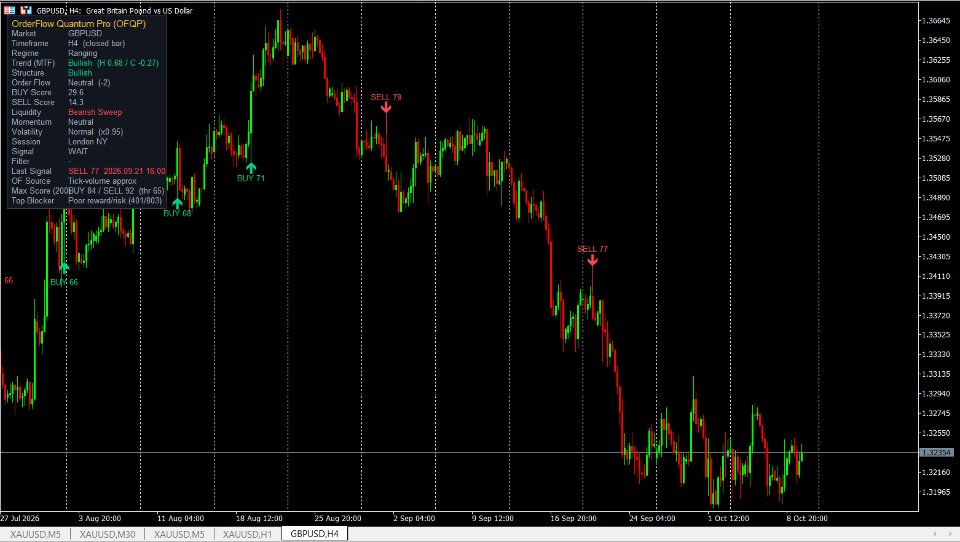The image size is (960, 542).
Task: Click the time axis label '2 Sep 04:00'
Action: [x=414, y=518]
